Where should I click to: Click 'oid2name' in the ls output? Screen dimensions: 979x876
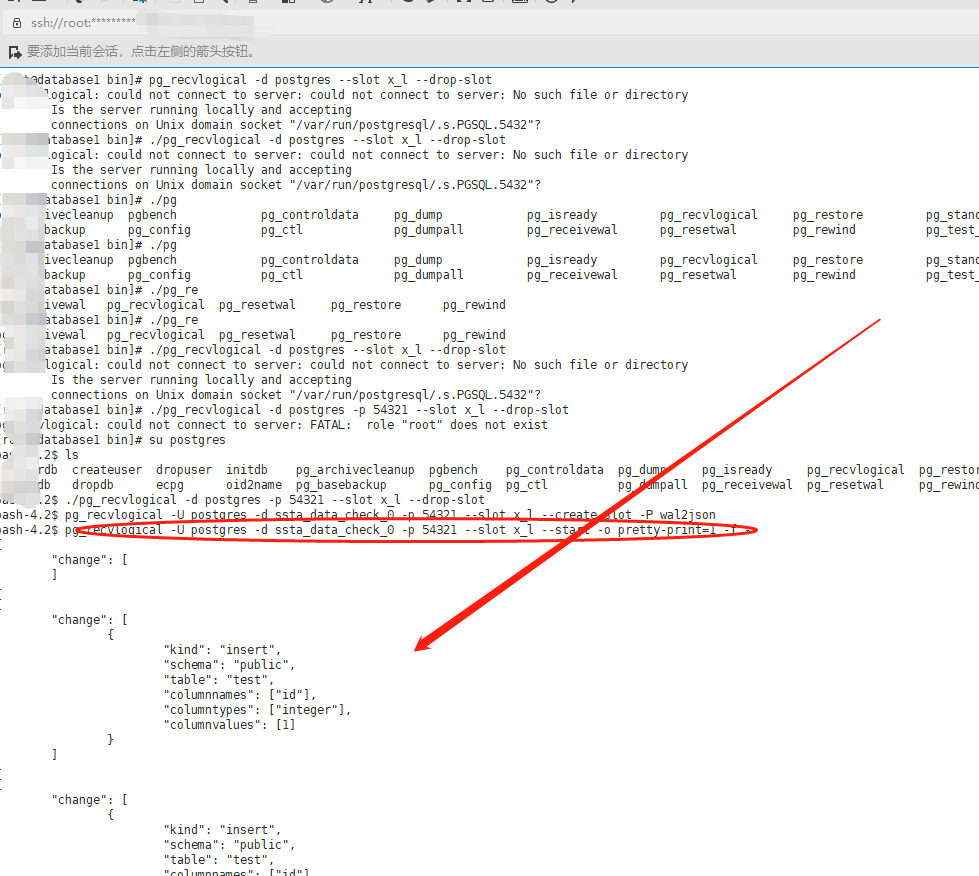coord(253,485)
